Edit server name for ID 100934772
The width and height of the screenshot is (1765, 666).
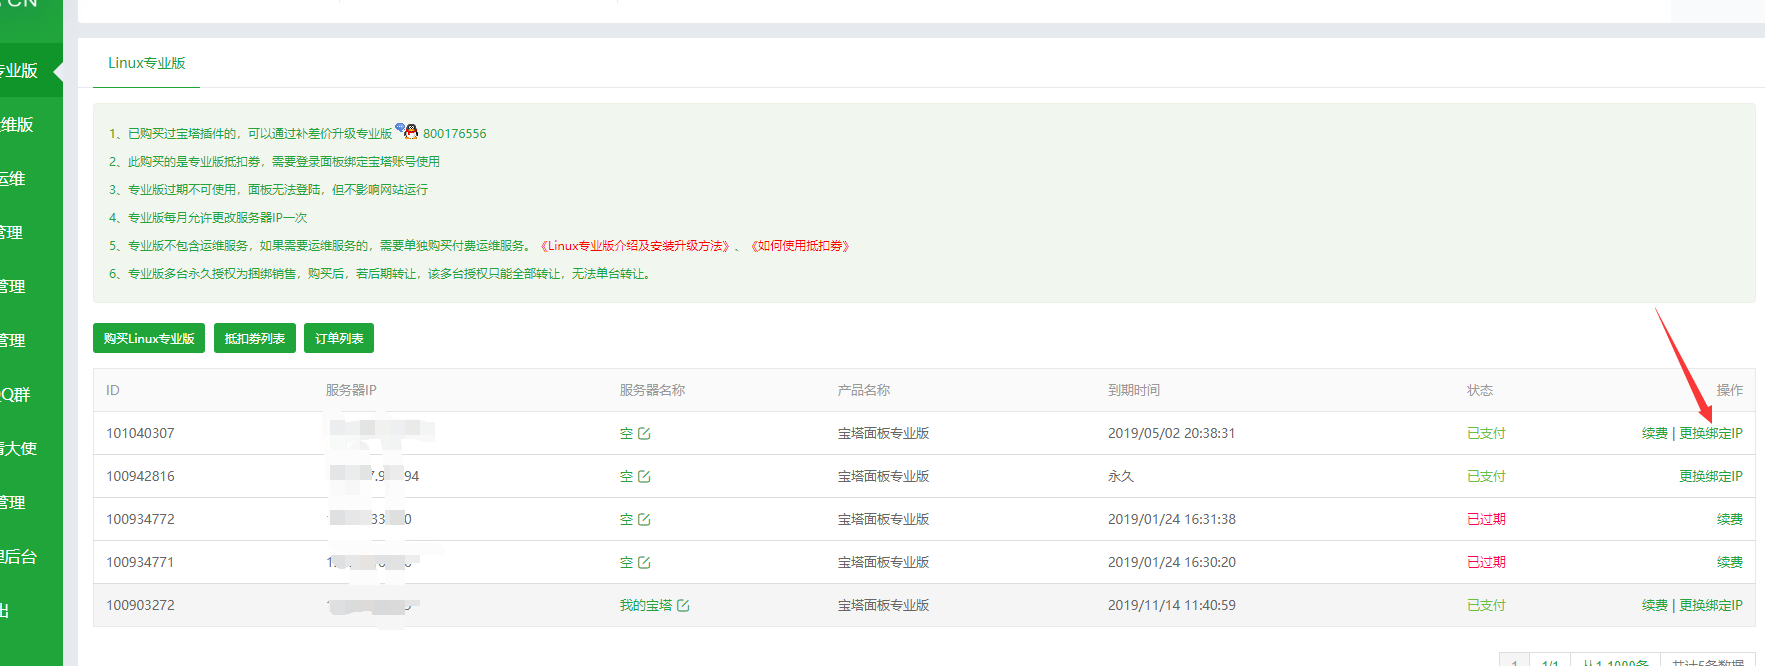click(x=644, y=520)
